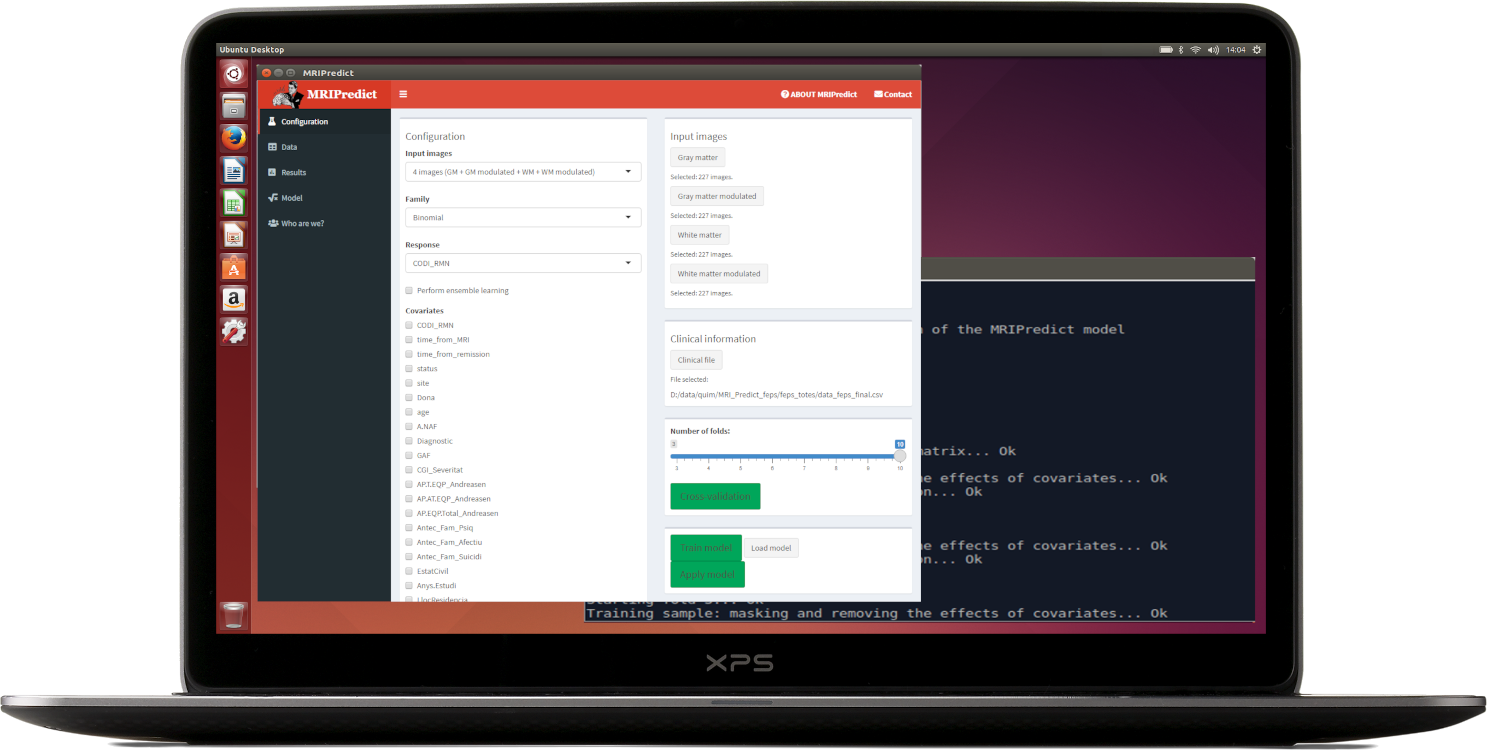Image resolution: width=1487 pixels, height=750 pixels.
Task: Open the Response dropdown showing CODI_RMN
Action: 523,263
